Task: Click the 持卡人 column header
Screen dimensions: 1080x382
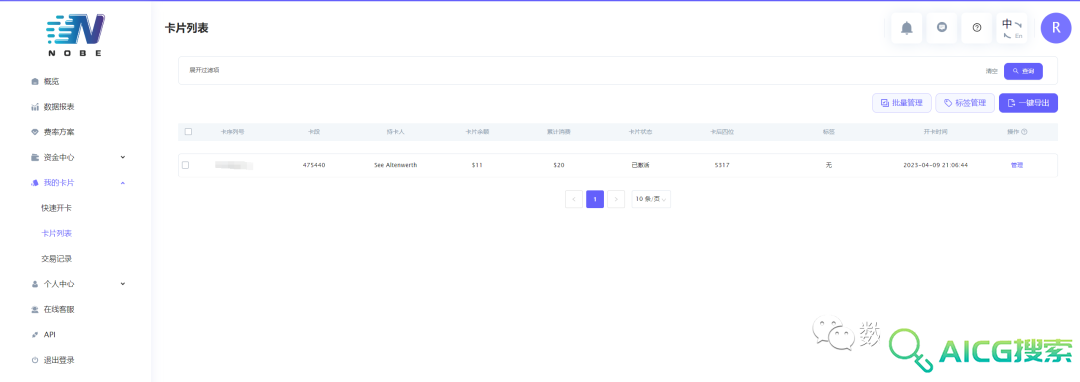Action: click(x=395, y=131)
